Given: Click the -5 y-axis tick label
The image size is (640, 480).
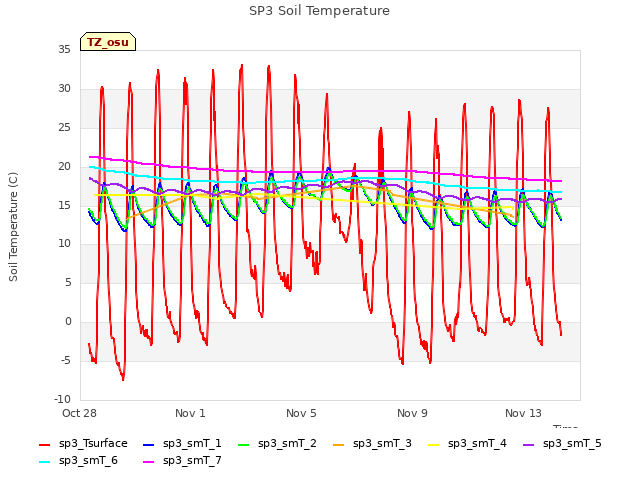Looking at the screenshot, I should (66, 360).
